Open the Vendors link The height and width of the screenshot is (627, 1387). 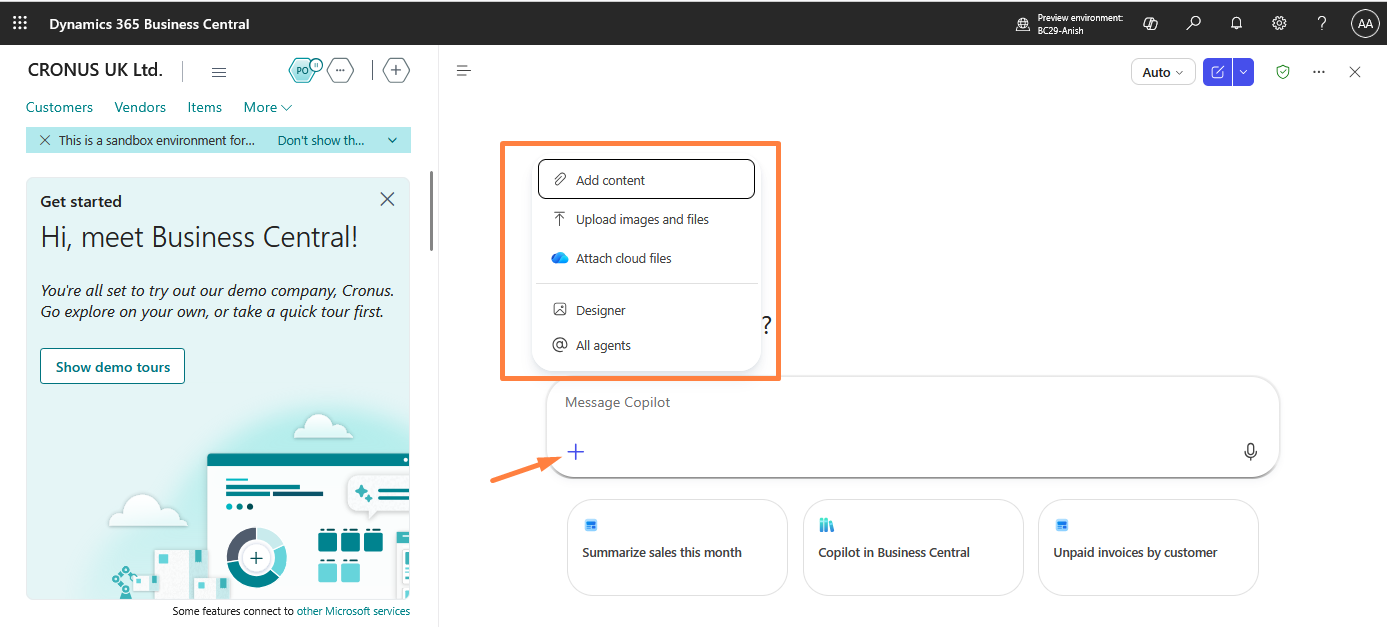click(140, 107)
